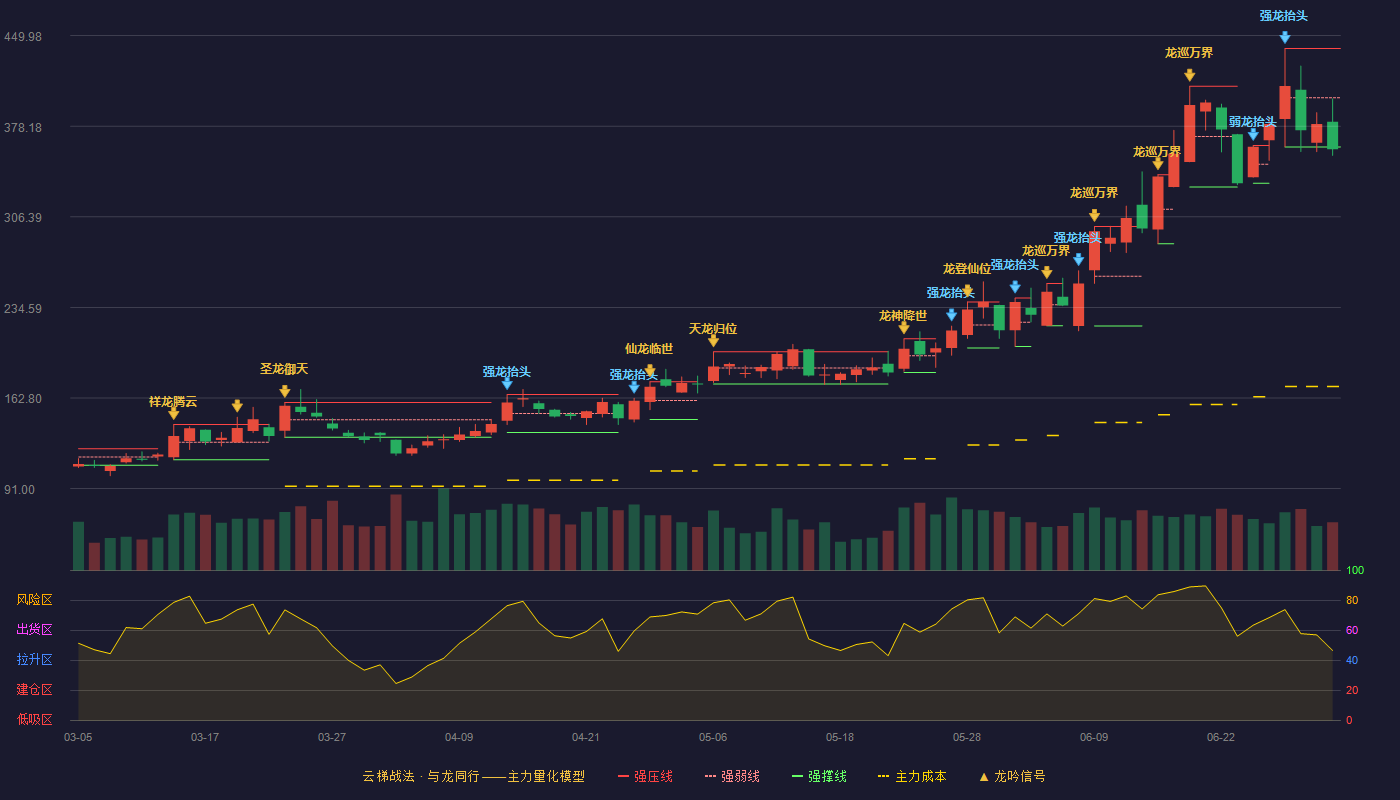
Task: Click the 06-22 date axis label
Action: coord(1221,737)
